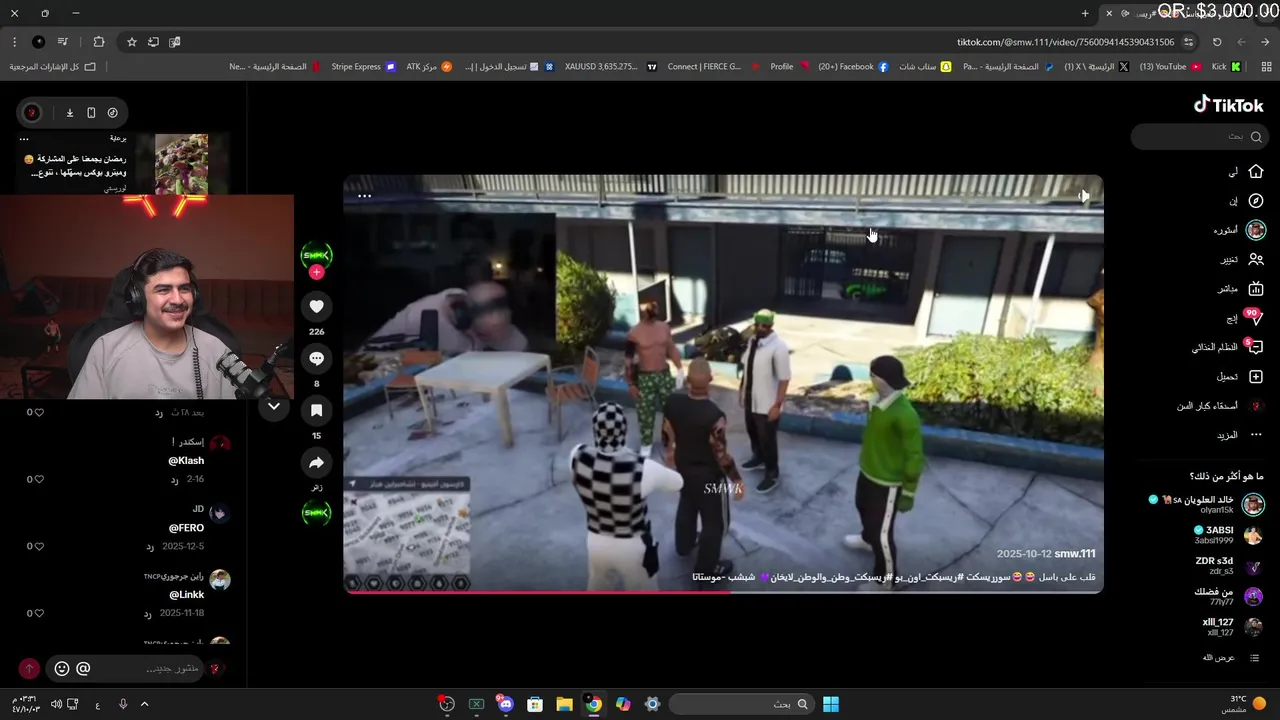Image resolution: width=1280 pixels, height=720 pixels.
Task: Open a new tab with plus
Action: (1085, 13)
